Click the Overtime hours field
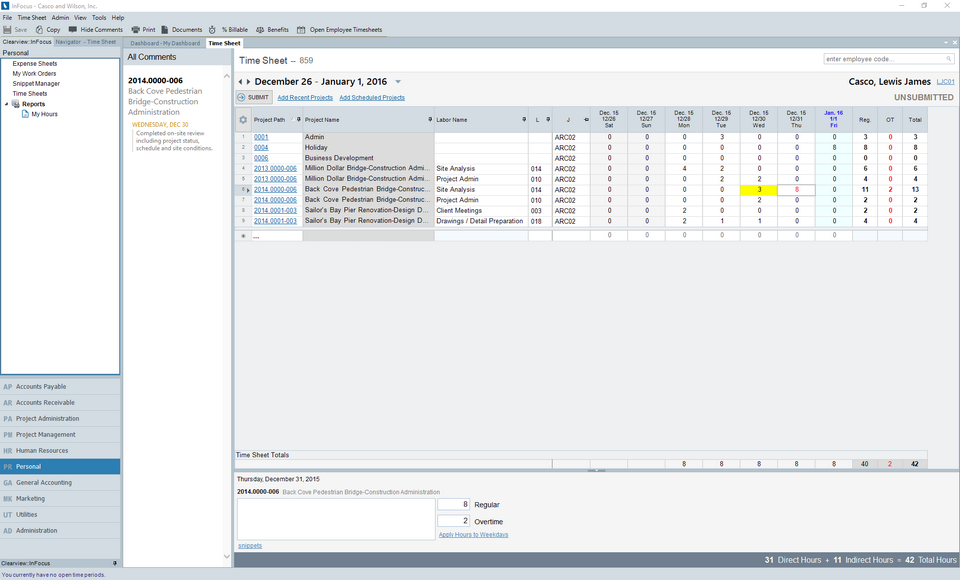 pos(454,521)
